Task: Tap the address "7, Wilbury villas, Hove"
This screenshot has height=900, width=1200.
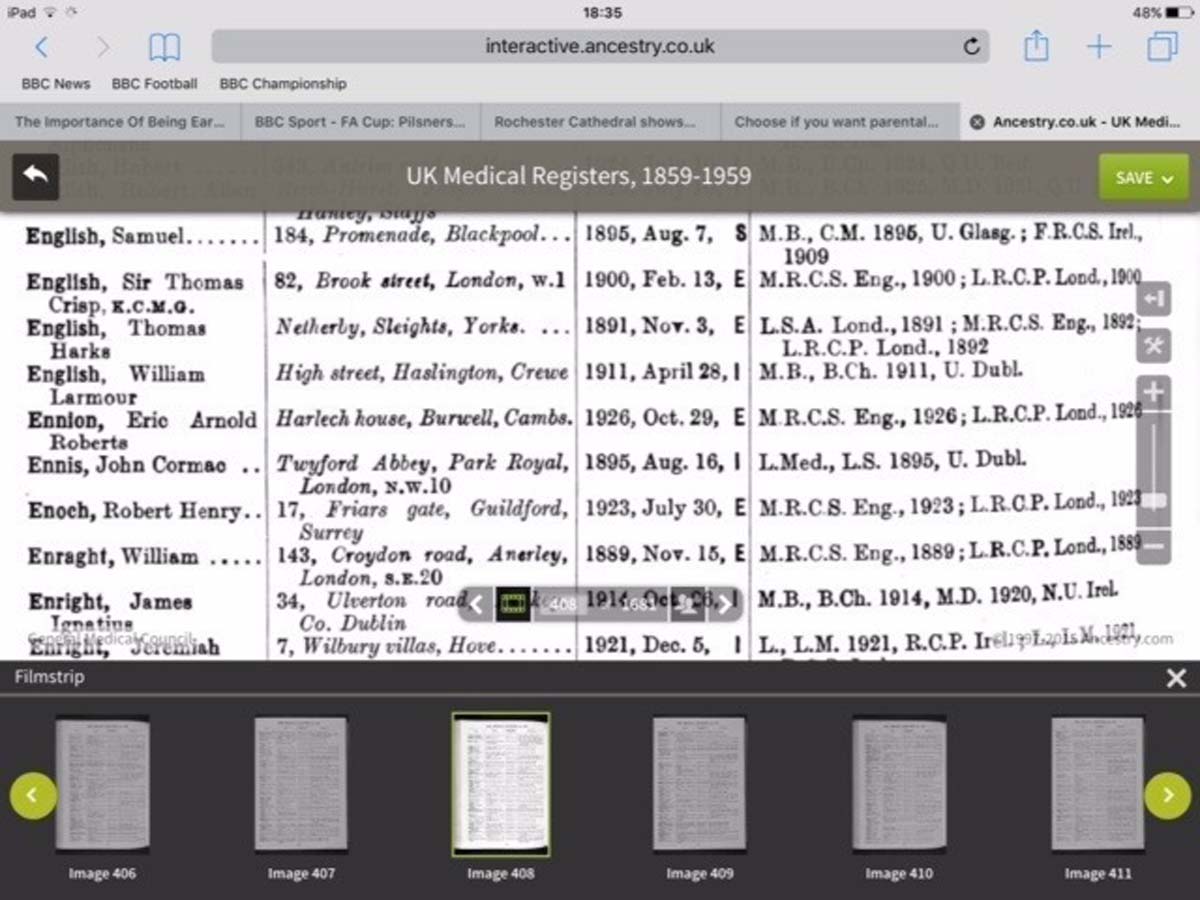Action: pos(385,646)
